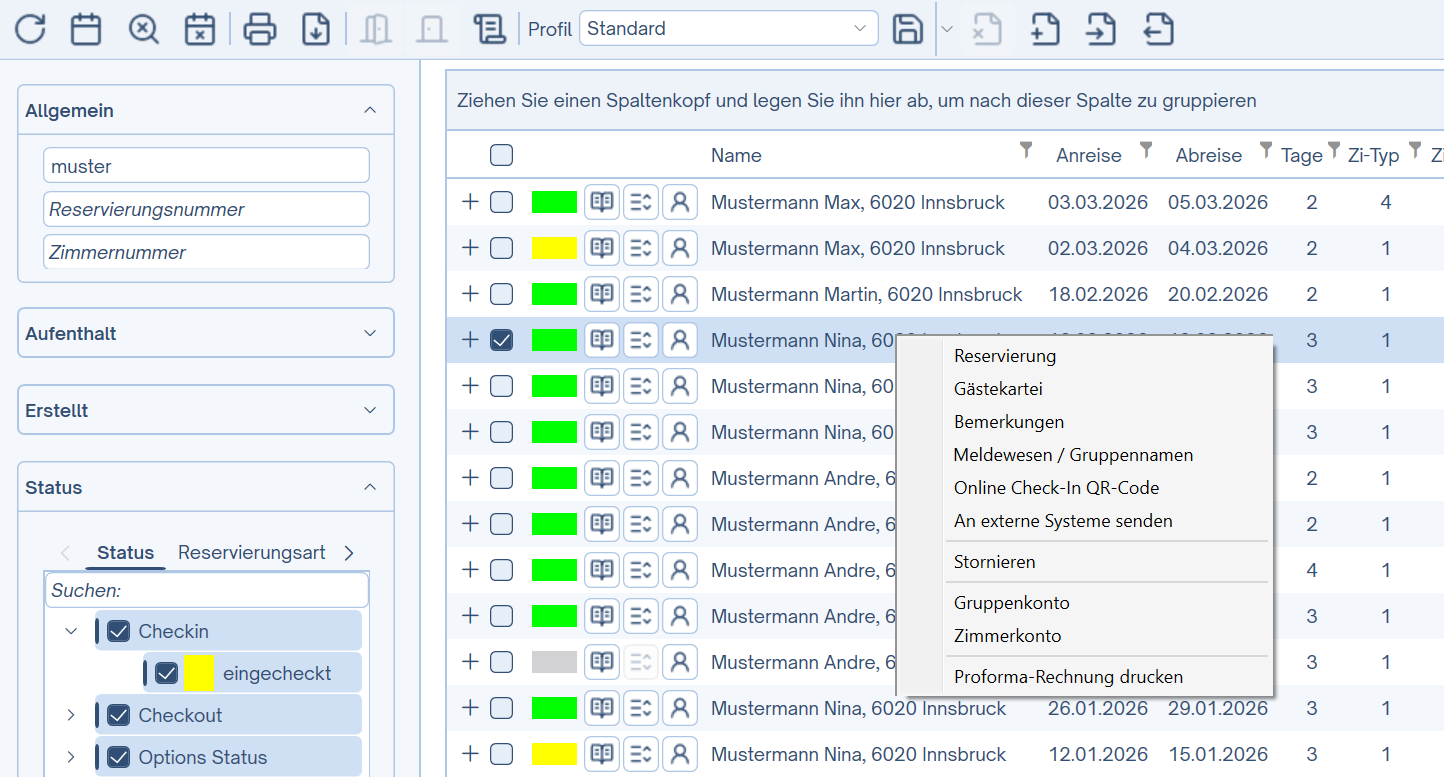Click the magnifier reset search icon
This screenshot has width=1444, height=777.
tap(144, 29)
